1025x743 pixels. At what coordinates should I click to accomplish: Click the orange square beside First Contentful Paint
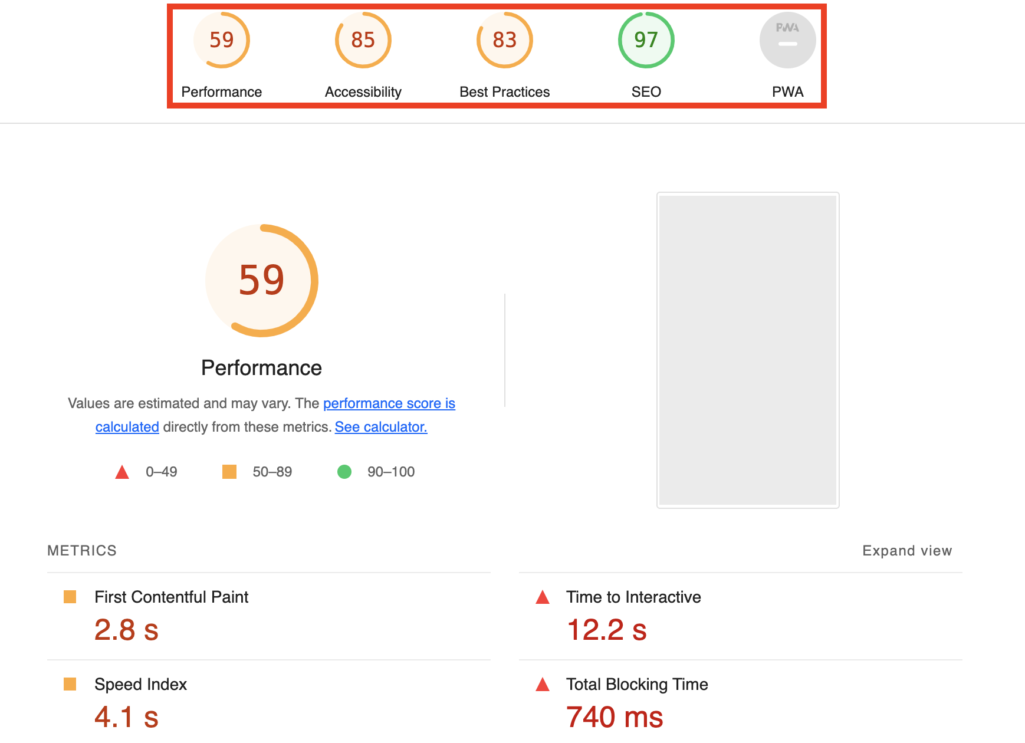[x=70, y=597]
